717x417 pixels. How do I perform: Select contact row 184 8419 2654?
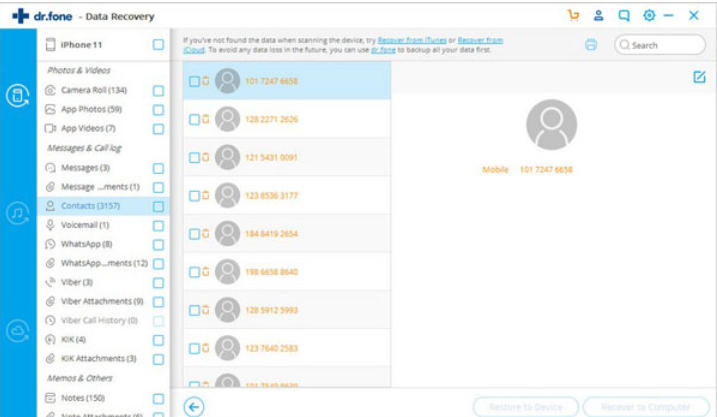(x=287, y=234)
